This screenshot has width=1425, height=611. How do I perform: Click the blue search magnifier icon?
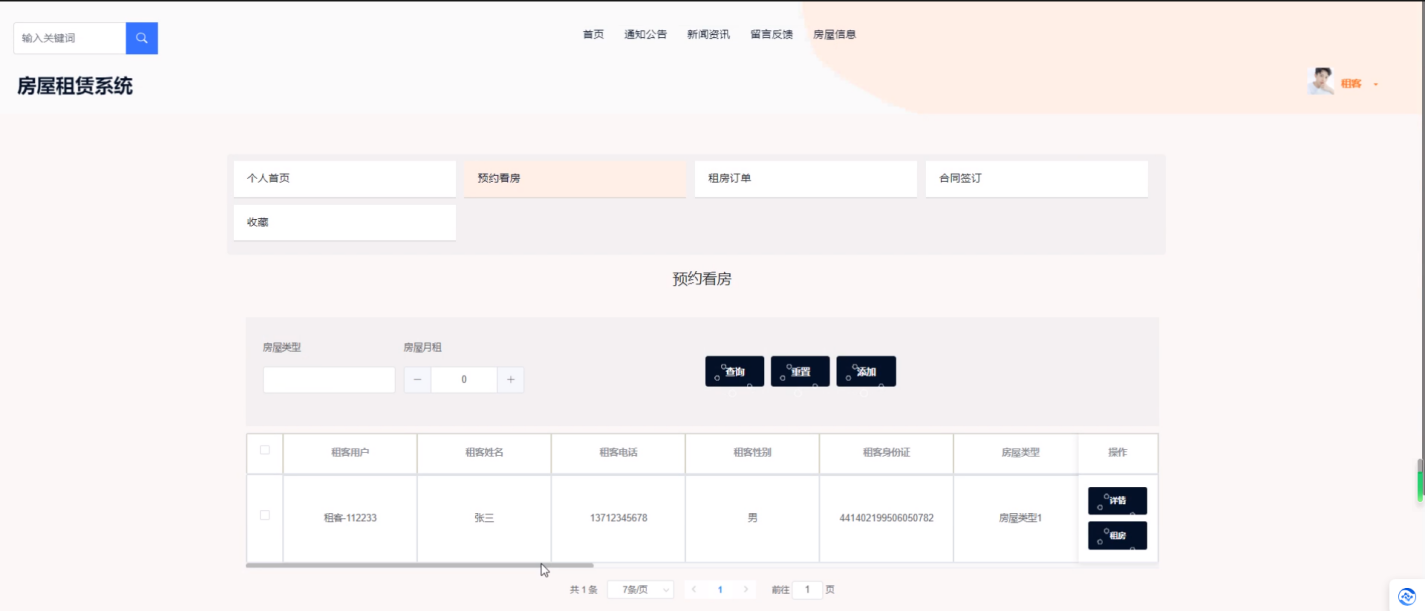(x=142, y=38)
